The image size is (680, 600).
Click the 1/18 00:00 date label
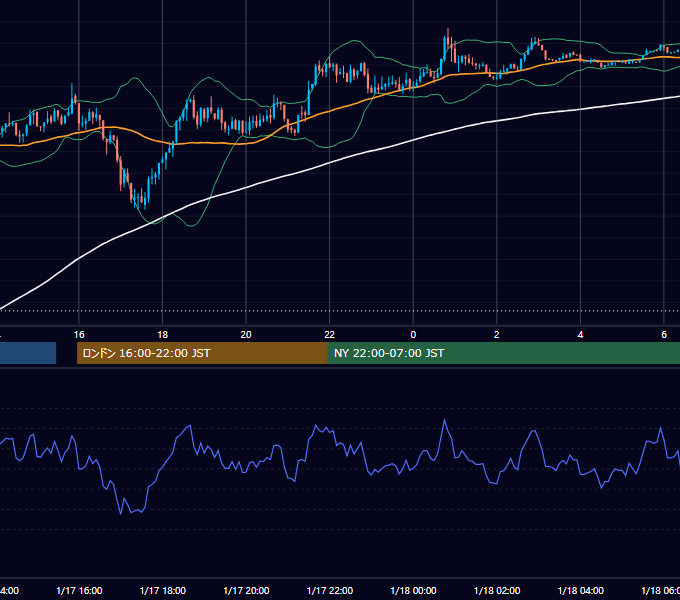(413, 591)
